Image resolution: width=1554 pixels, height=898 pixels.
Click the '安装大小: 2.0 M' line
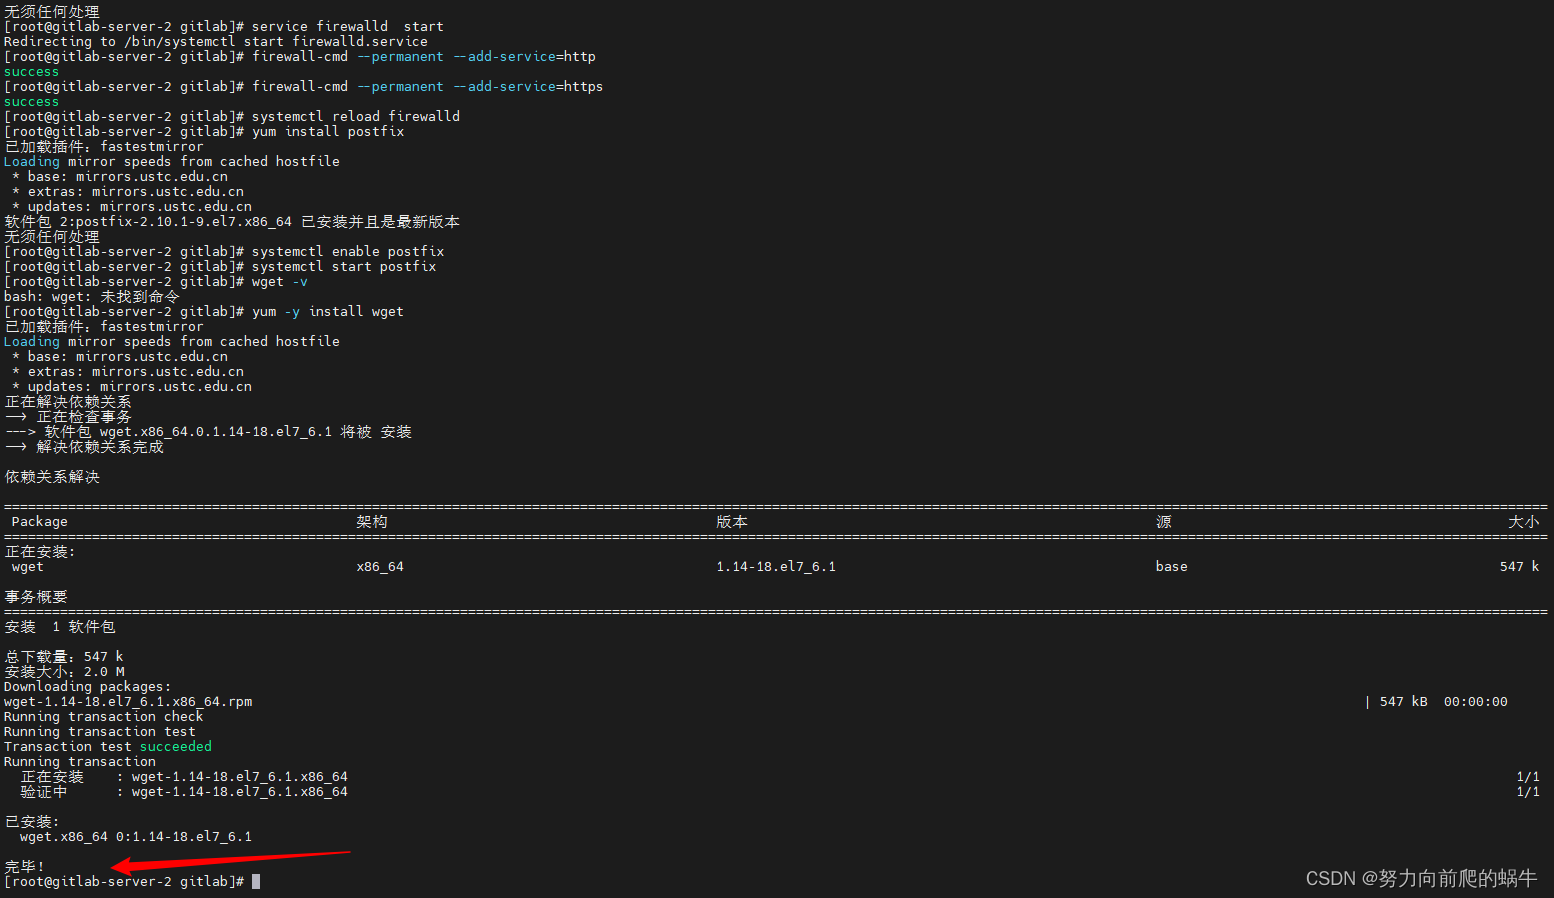point(64,671)
